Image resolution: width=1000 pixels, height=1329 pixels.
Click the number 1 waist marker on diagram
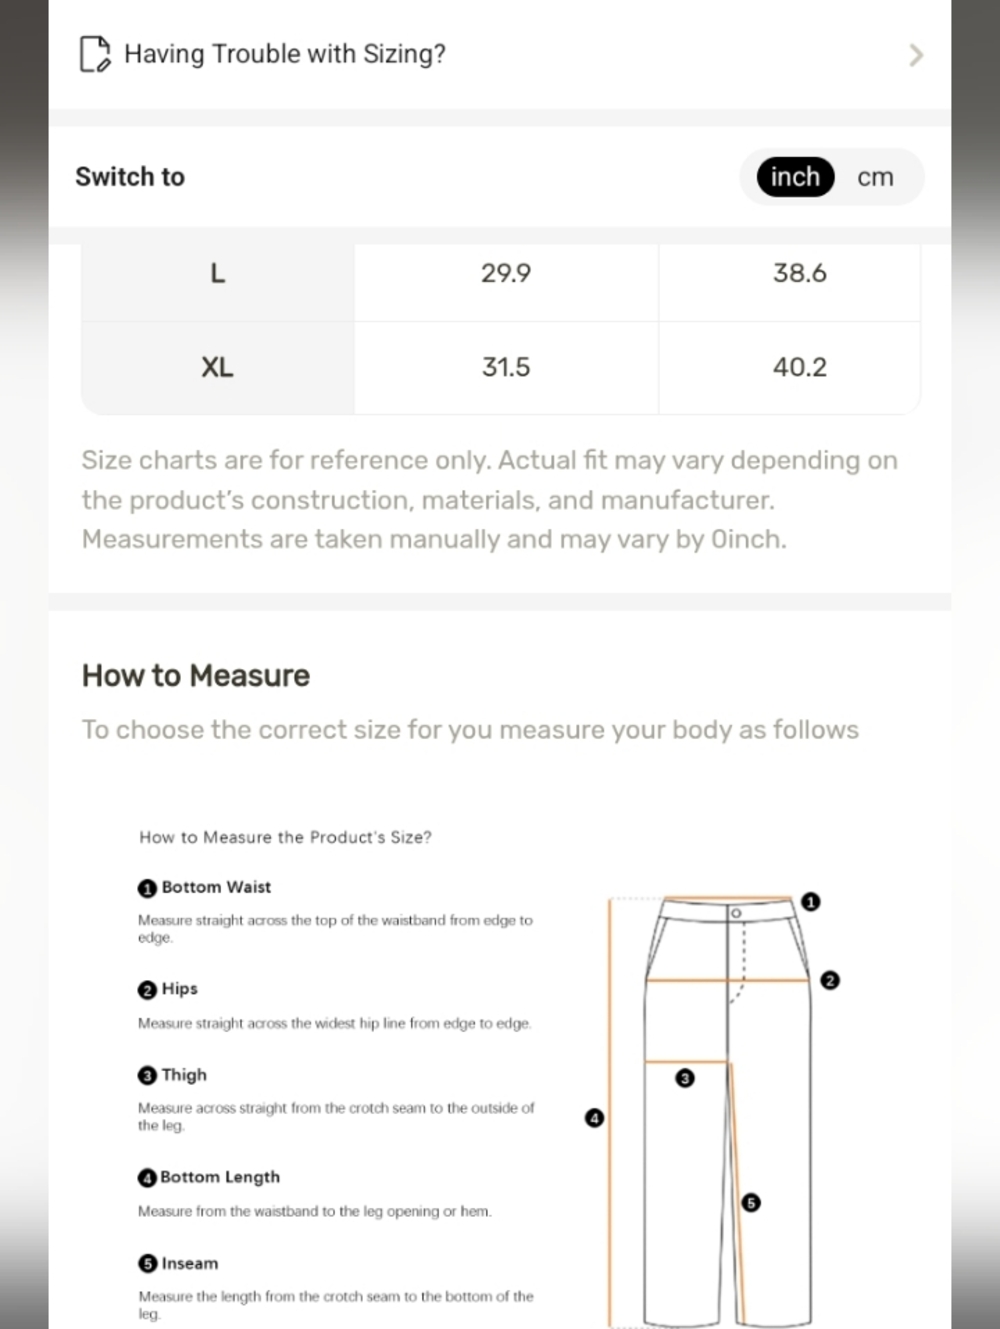[x=811, y=902]
